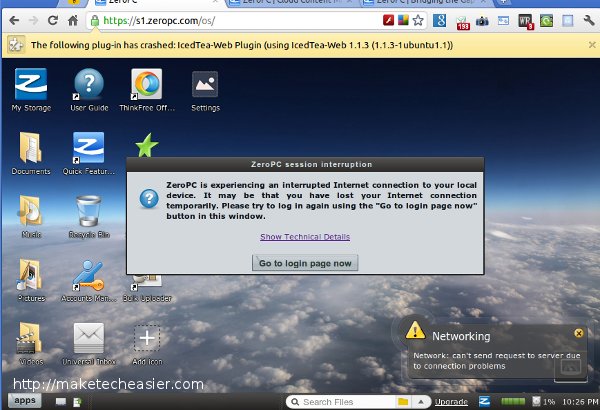This screenshot has height=410, width=600.
Task: Switch to the first ZeroPC tab
Action: coord(157,2)
